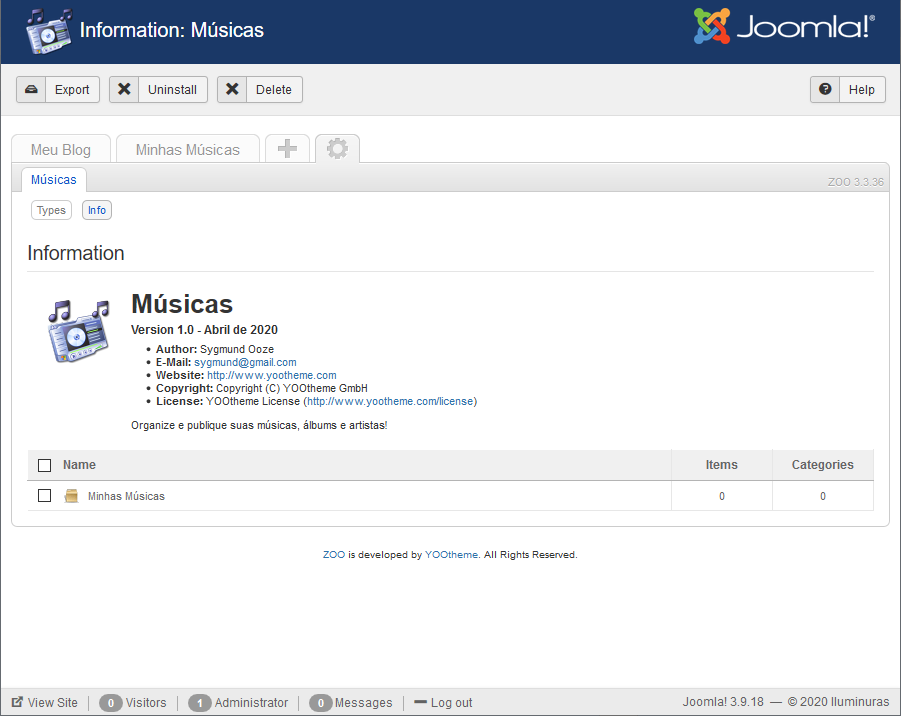The height and width of the screenshot is (716, 901).
Task: Click the Delete toolbar button
Action: [x=260, y=90]
